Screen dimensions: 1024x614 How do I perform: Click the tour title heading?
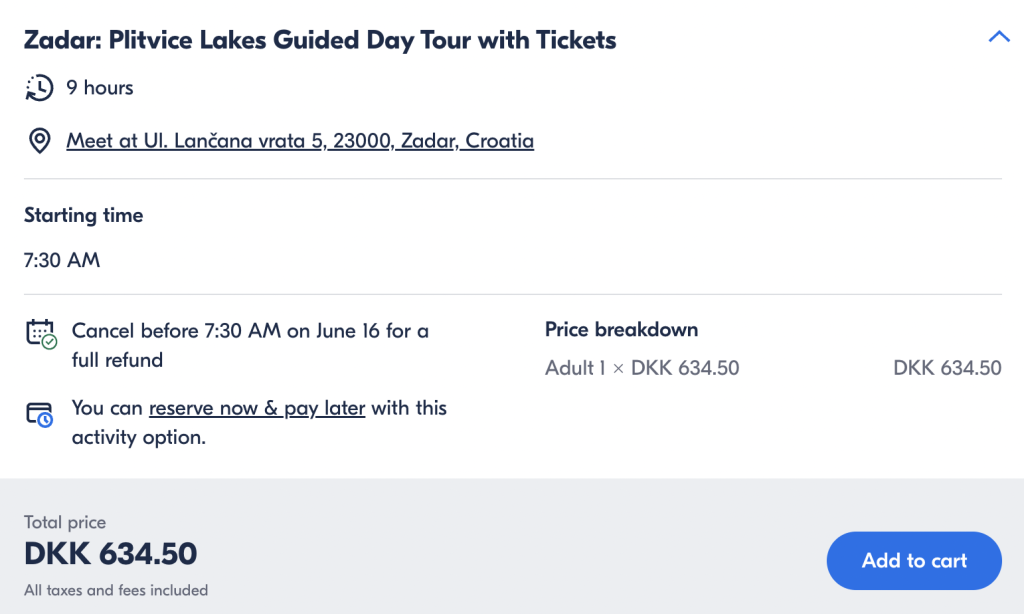tap(320, 40)
